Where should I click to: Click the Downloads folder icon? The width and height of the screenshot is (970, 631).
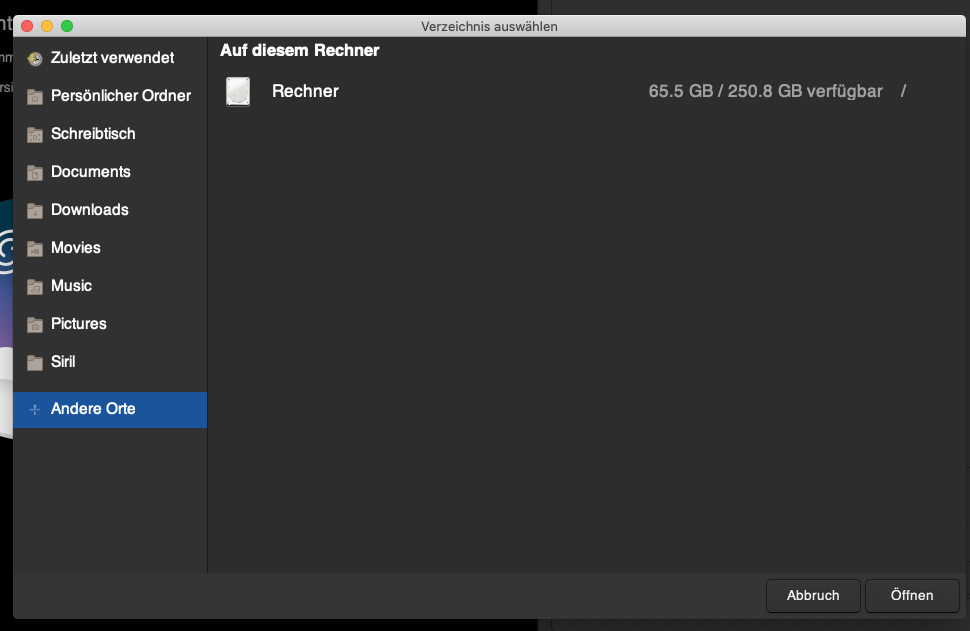35,210
